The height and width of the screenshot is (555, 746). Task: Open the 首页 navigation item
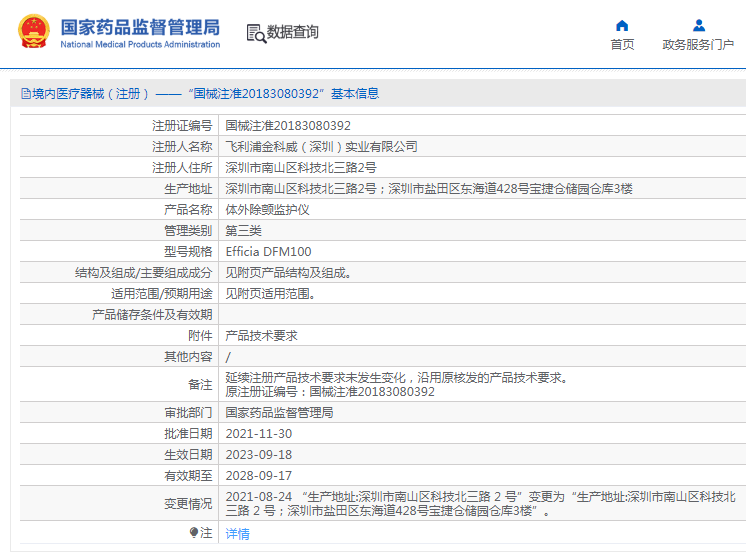coord(622,45)
